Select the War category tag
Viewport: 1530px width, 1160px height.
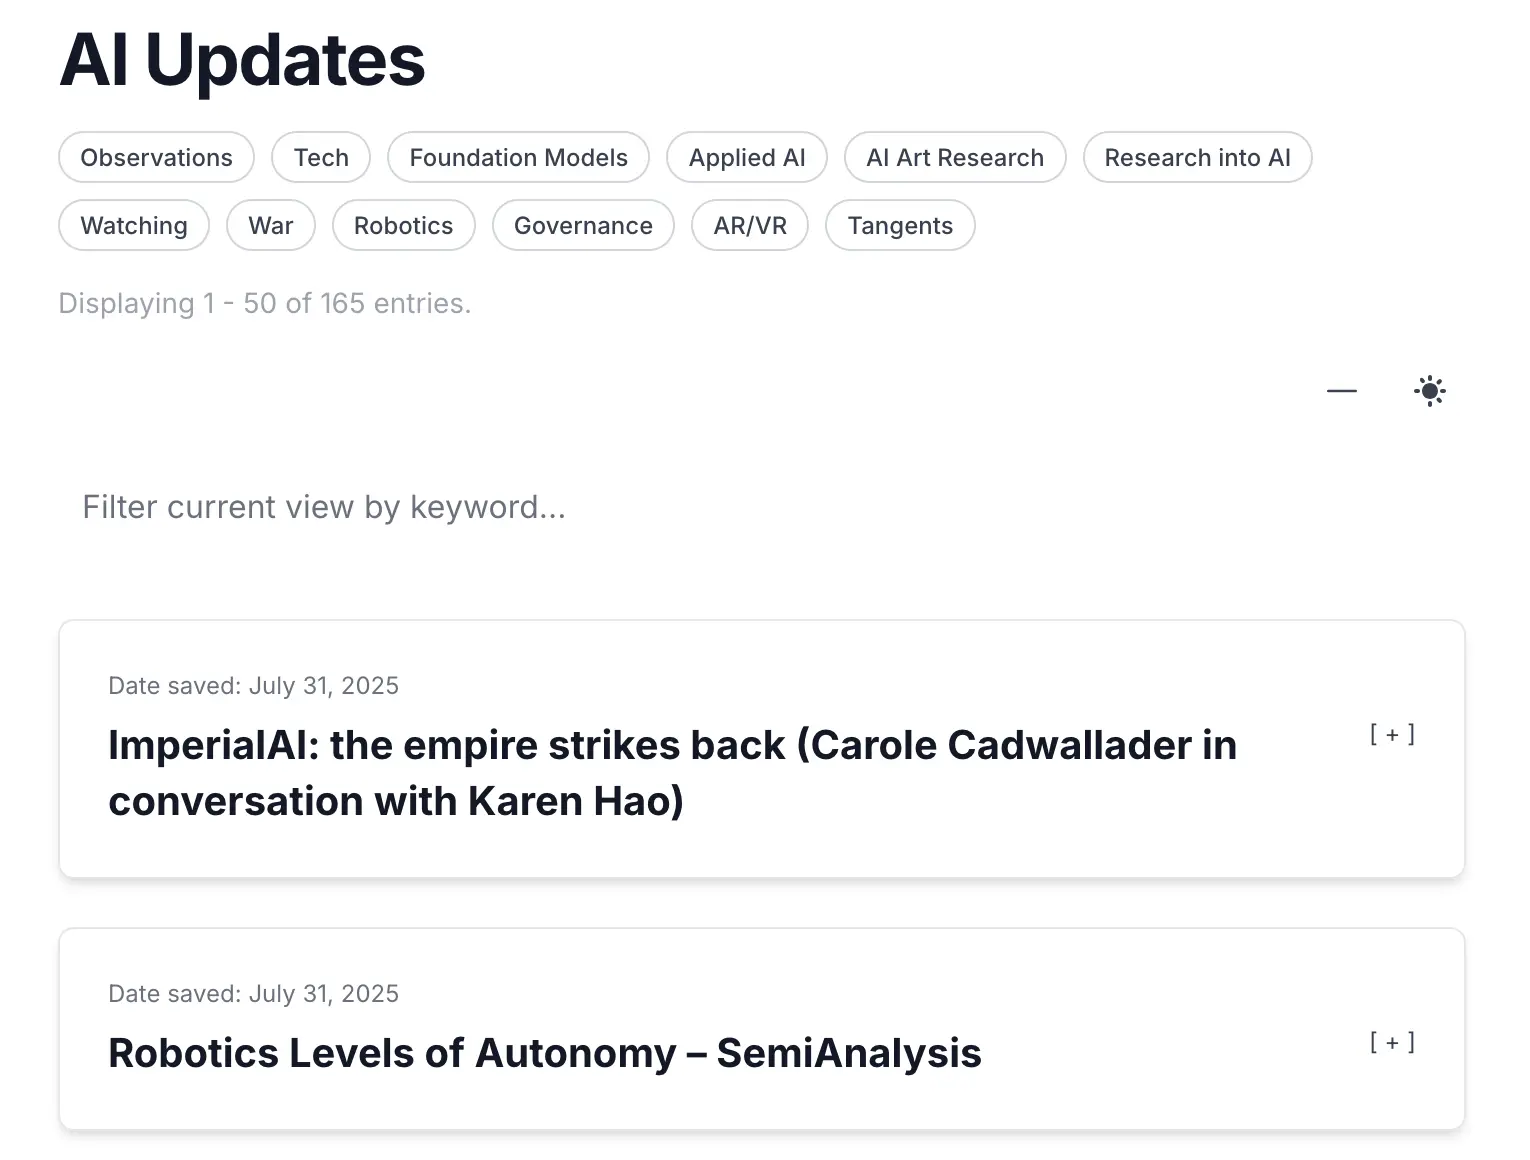271,226
